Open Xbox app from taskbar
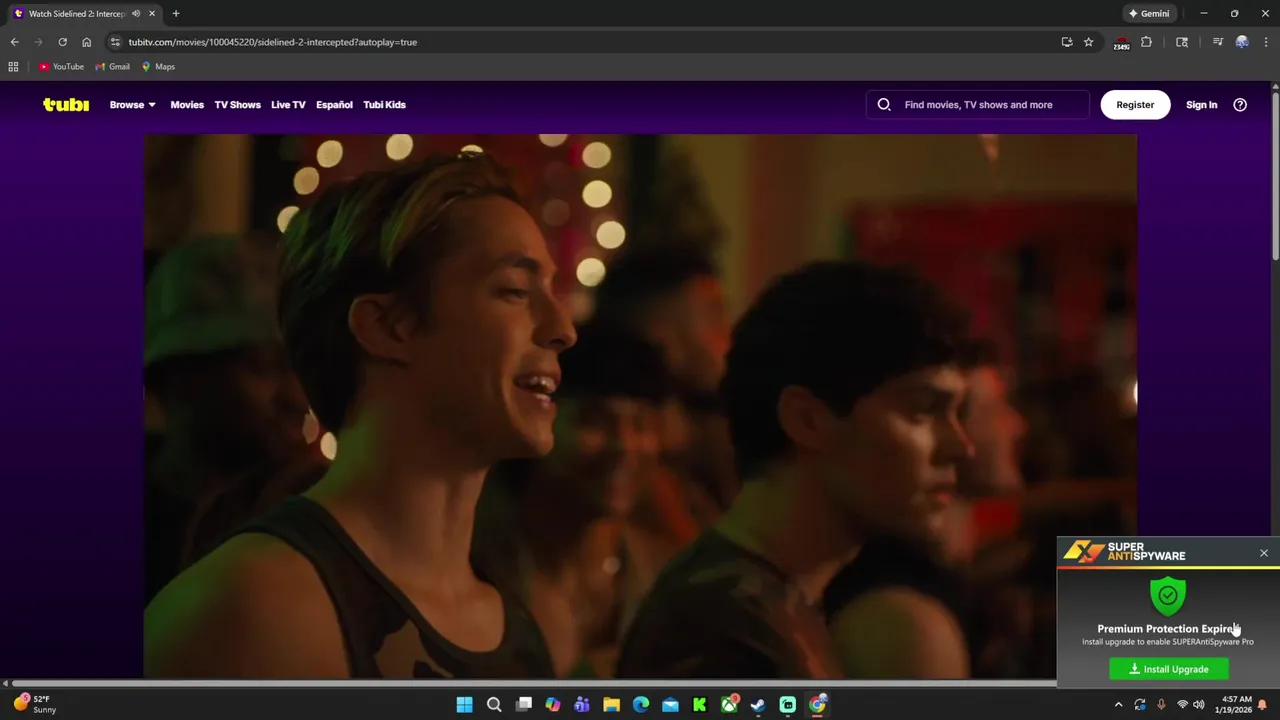The image size is (1280, 720). 729,705
